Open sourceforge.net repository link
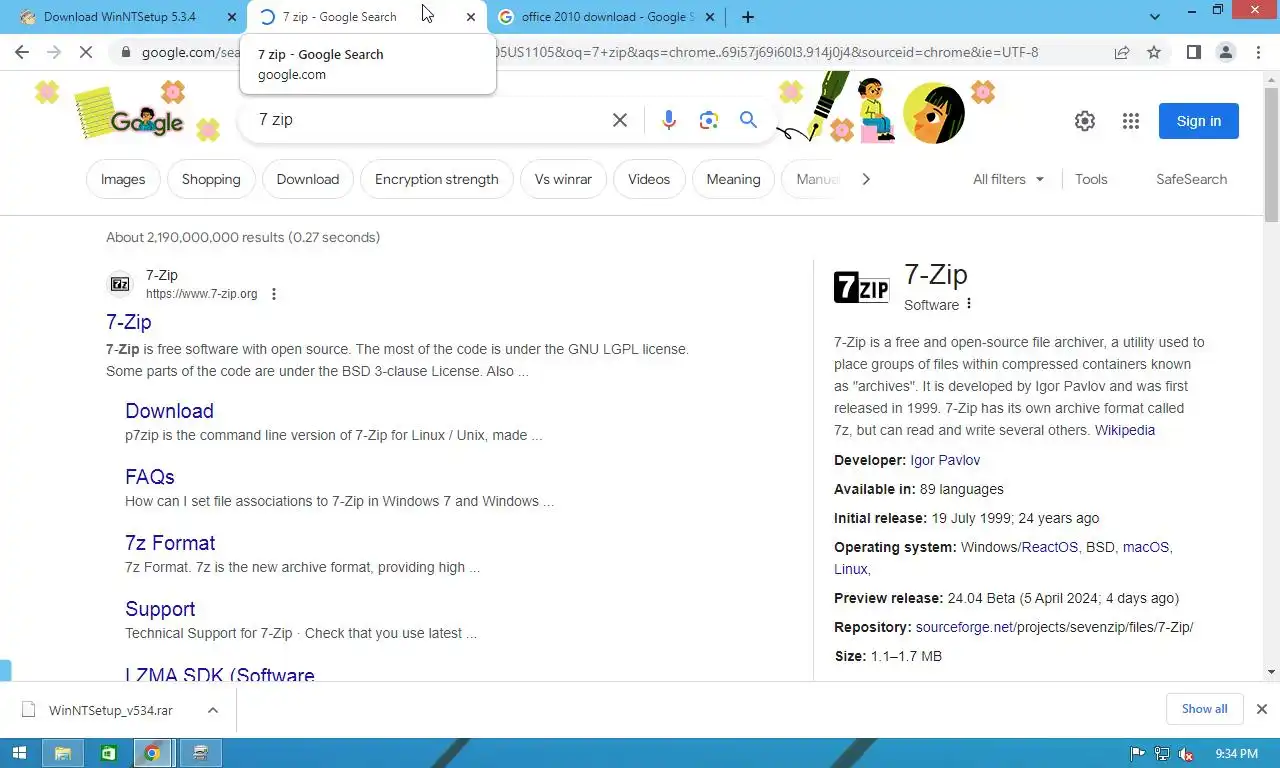Image resolution: width=1280 pixels, height=768 pixels. coord(964,627)
